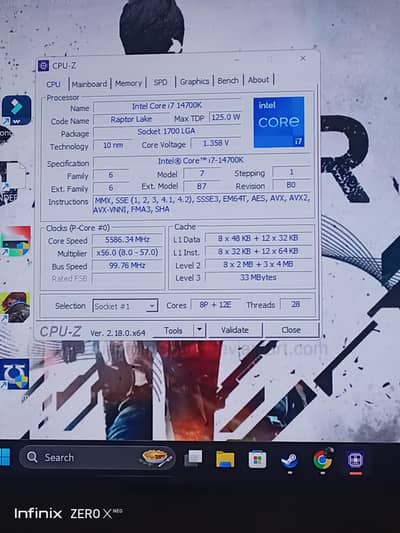Click the Multiplier value x56.0
Image resolution: width=400 pixels, height=533 pixels.
coord(127,253)
